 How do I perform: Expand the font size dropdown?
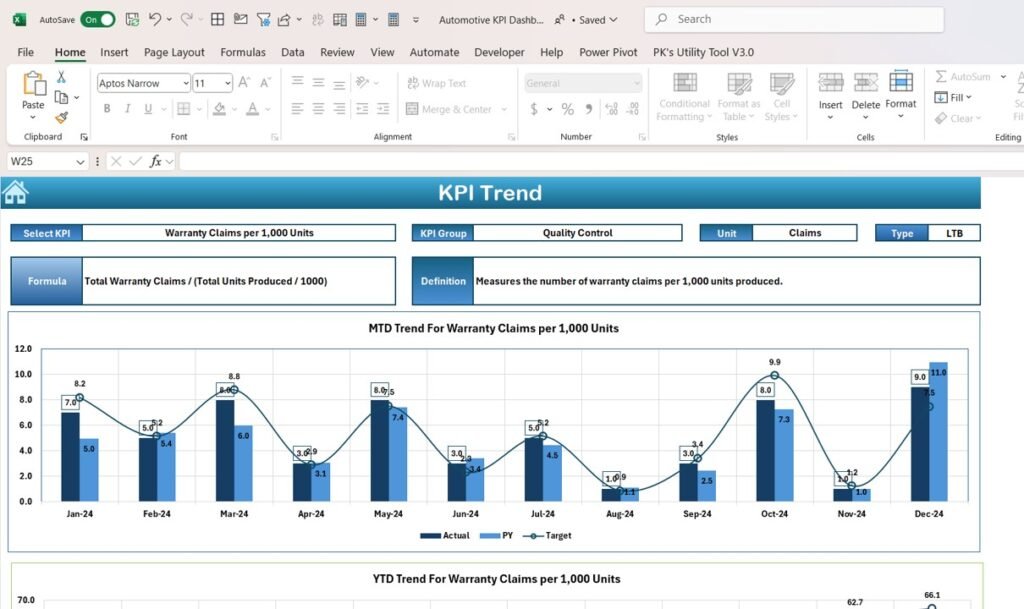(227, 84)
